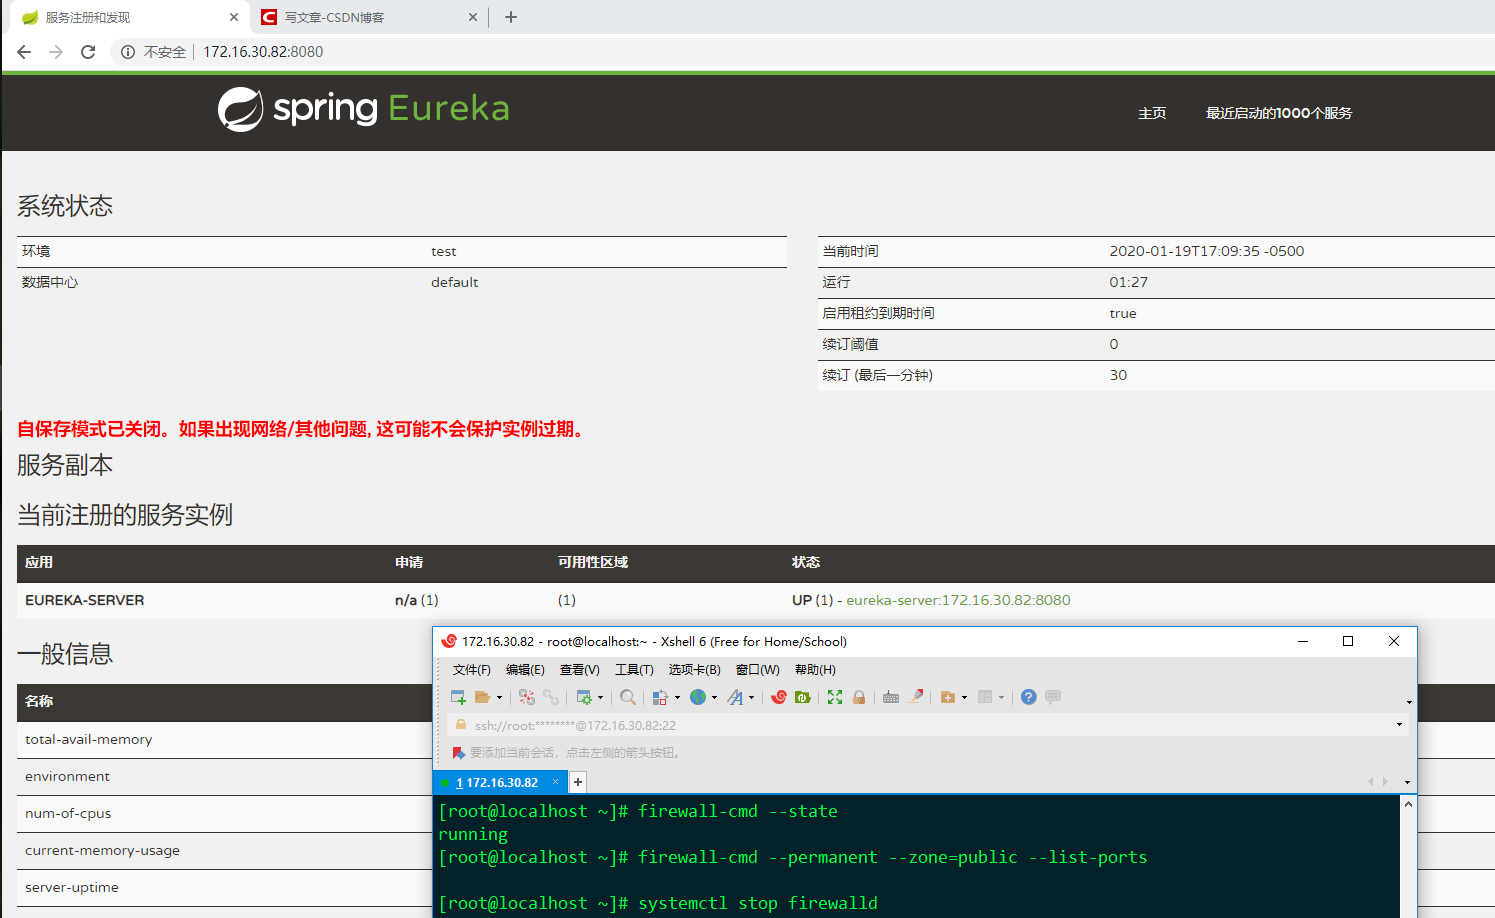Click the keyboard mapping icon
The image size is (1495, 918).
point(891,697)
